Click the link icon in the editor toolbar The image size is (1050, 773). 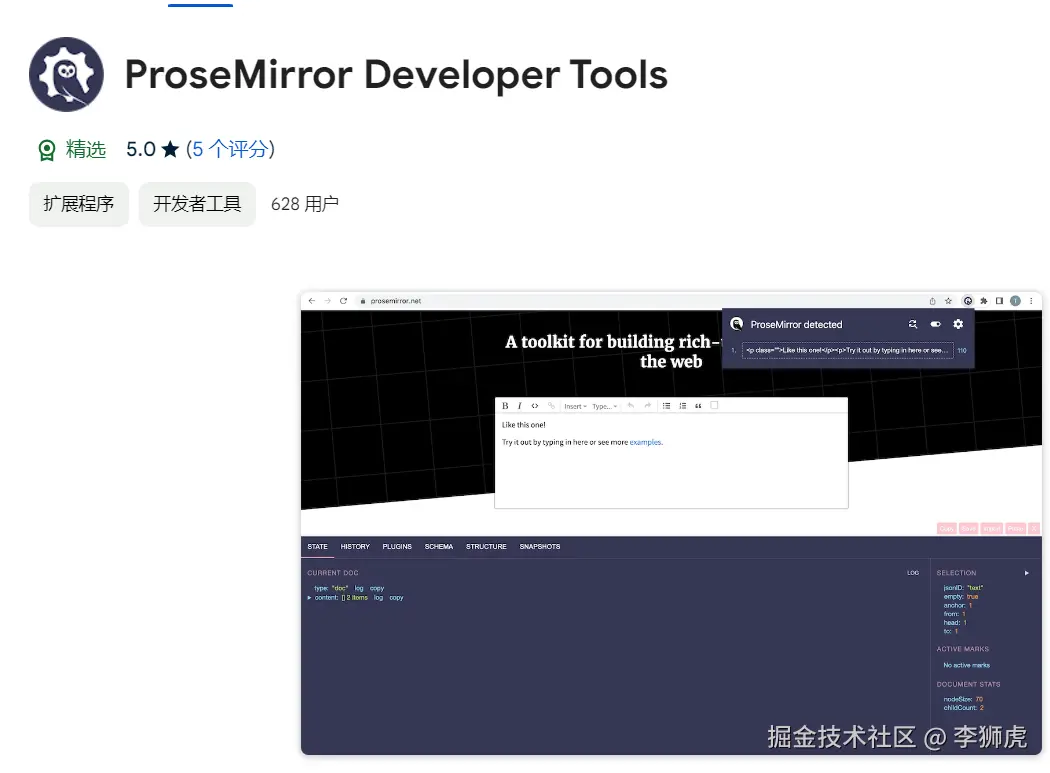click(551, 406)
